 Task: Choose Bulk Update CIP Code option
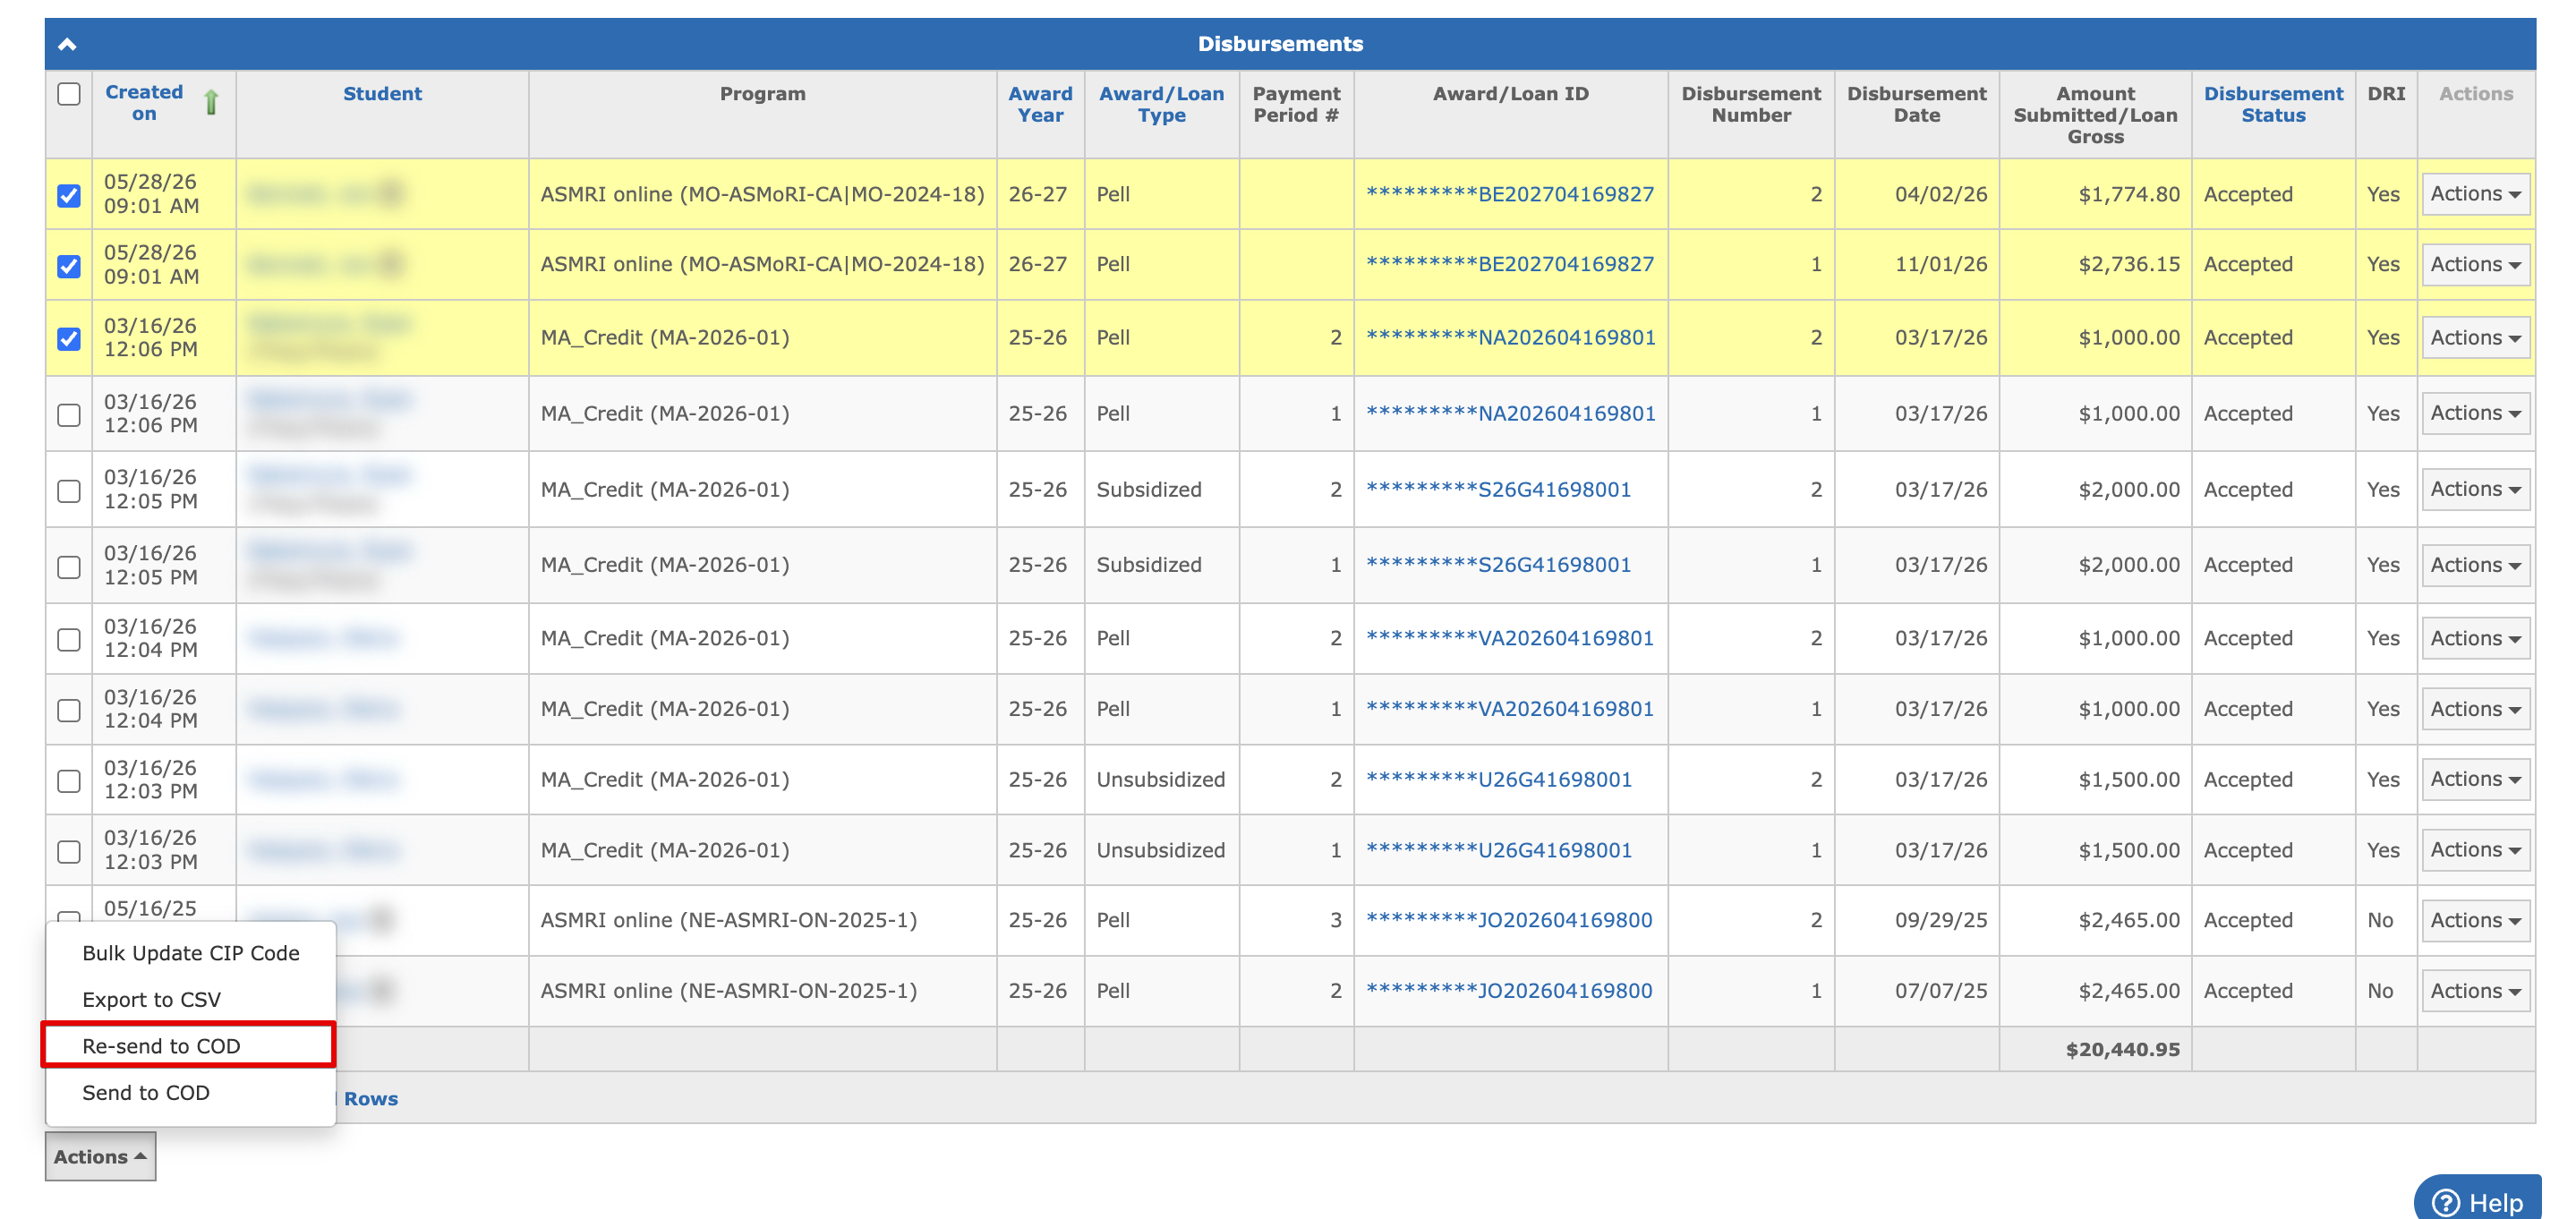click(x=191, y=953)
